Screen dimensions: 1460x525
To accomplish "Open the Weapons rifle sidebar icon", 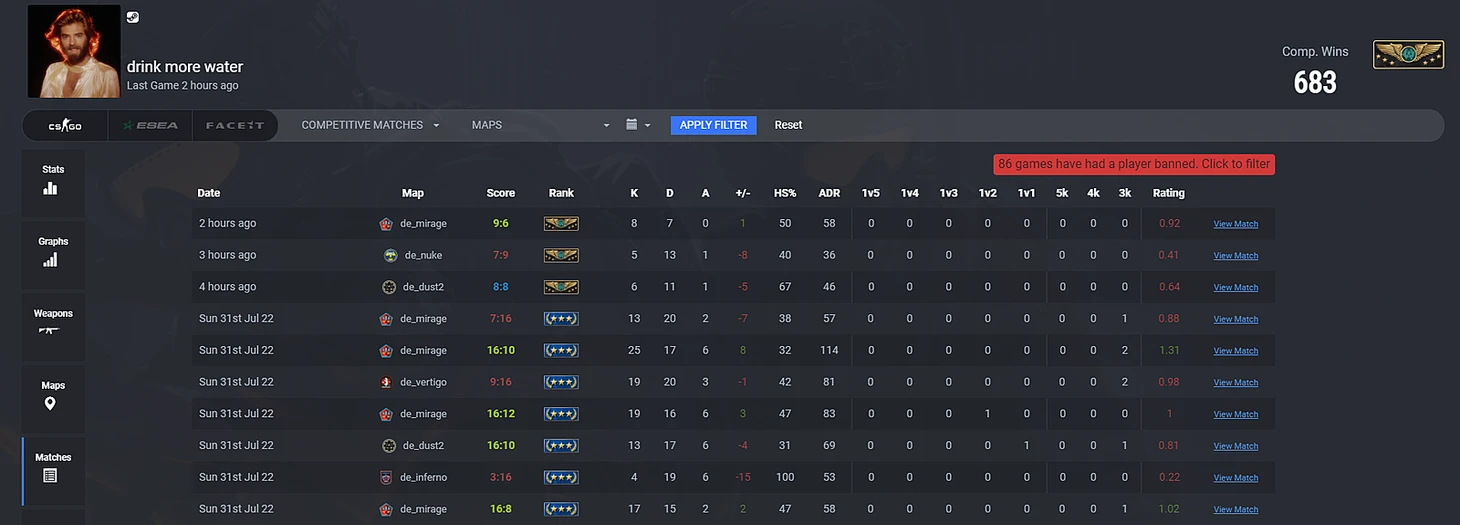I will (x=50, y=329).
